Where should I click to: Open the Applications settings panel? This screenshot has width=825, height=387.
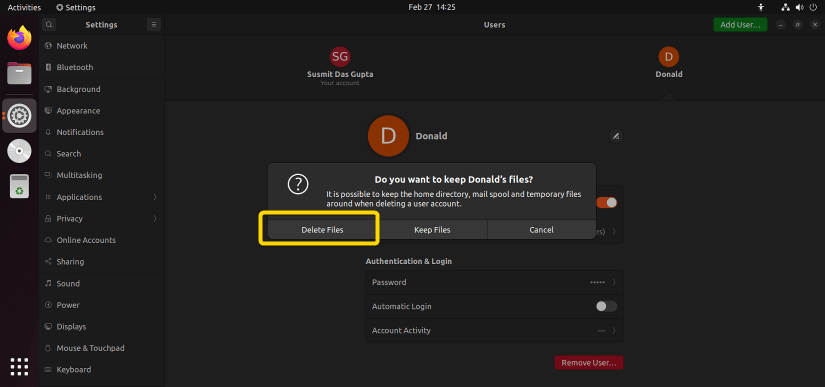(102, 197)
